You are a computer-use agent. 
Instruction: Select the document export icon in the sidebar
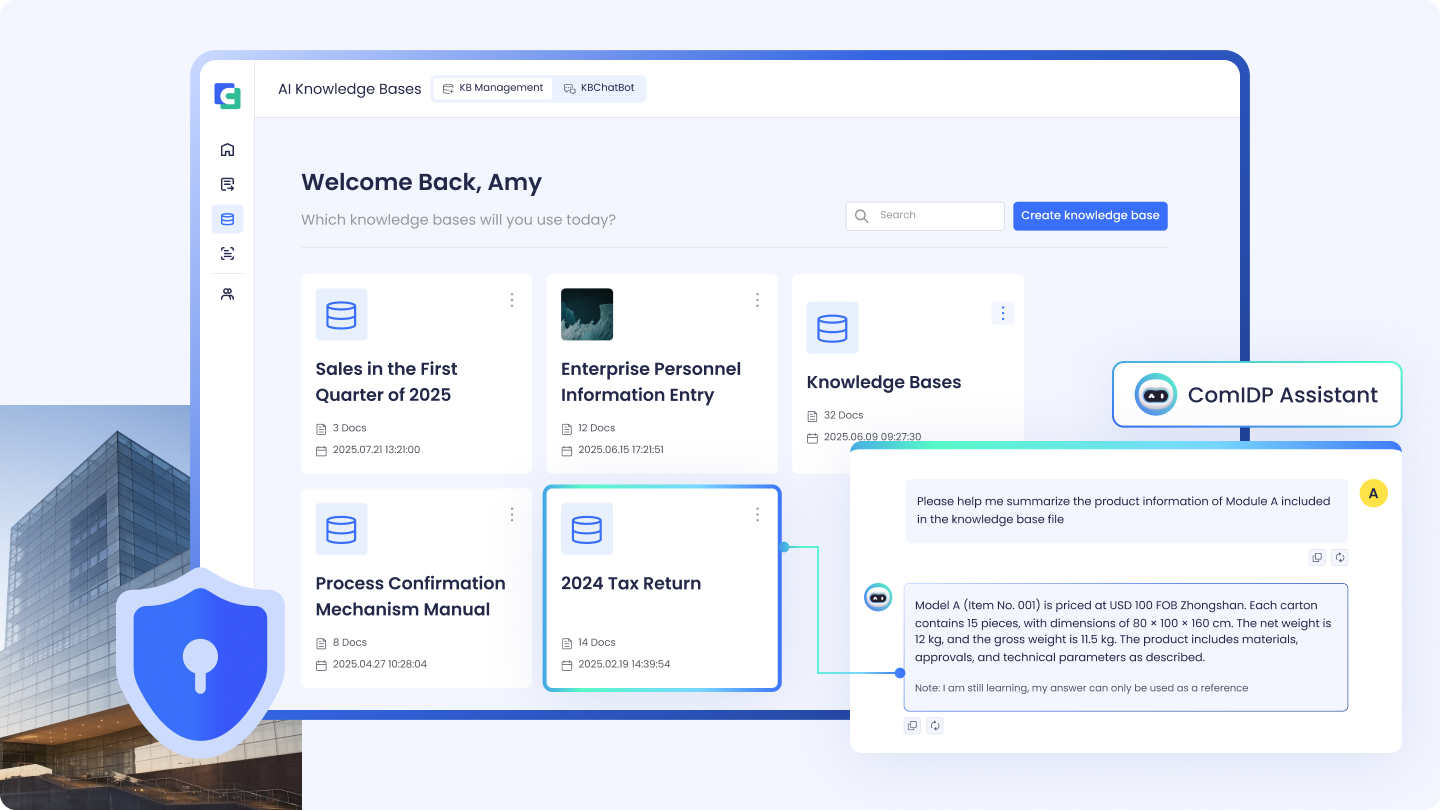click(227, 183)
